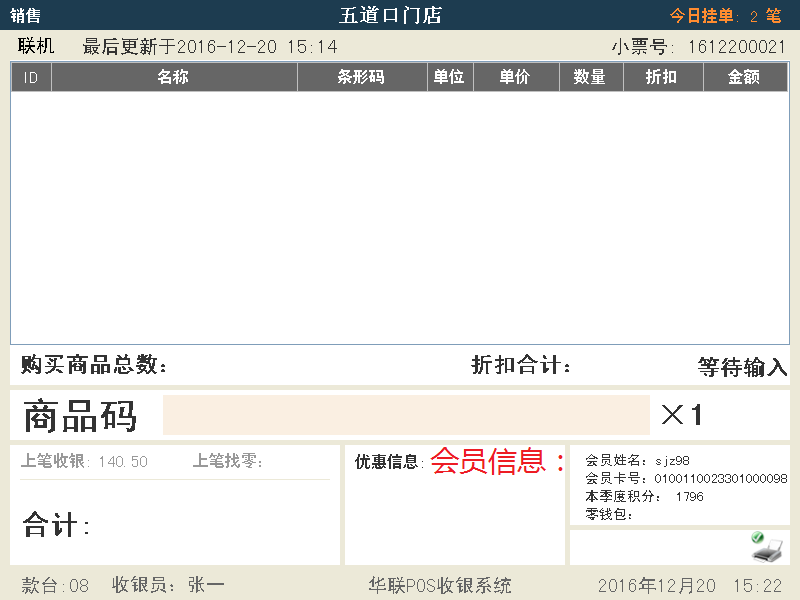Screen dimensions: 800x600
Task: Click the ID column header
Action: (31, 77)
